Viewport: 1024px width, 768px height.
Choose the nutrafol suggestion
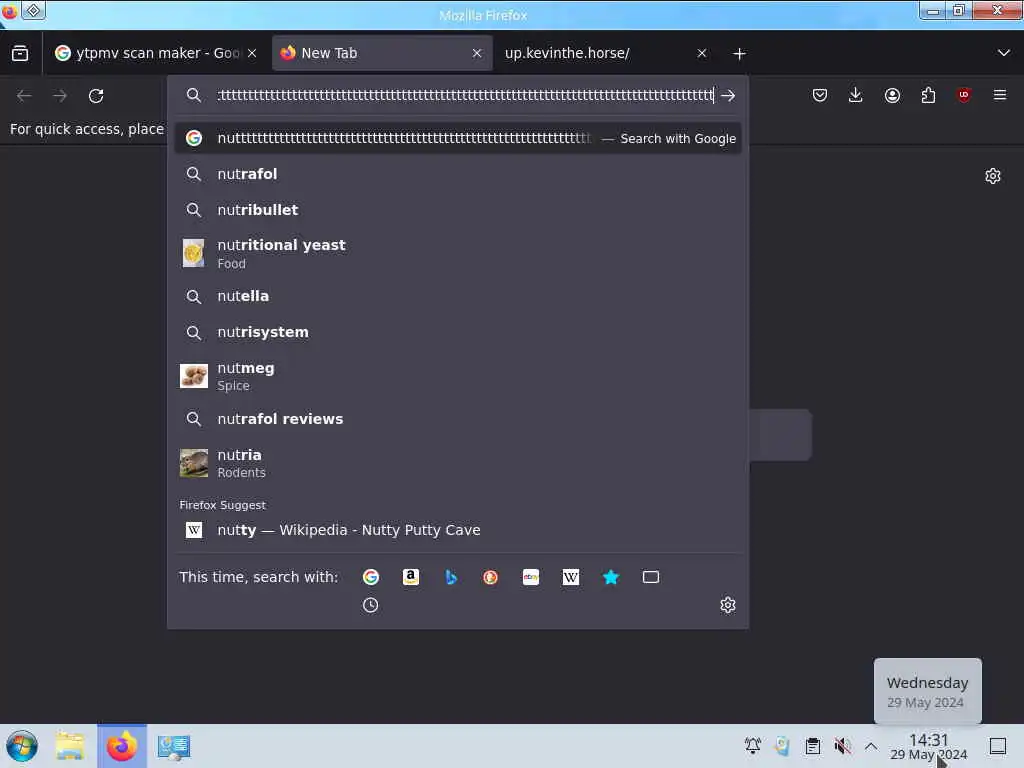[x=458, y=174]
